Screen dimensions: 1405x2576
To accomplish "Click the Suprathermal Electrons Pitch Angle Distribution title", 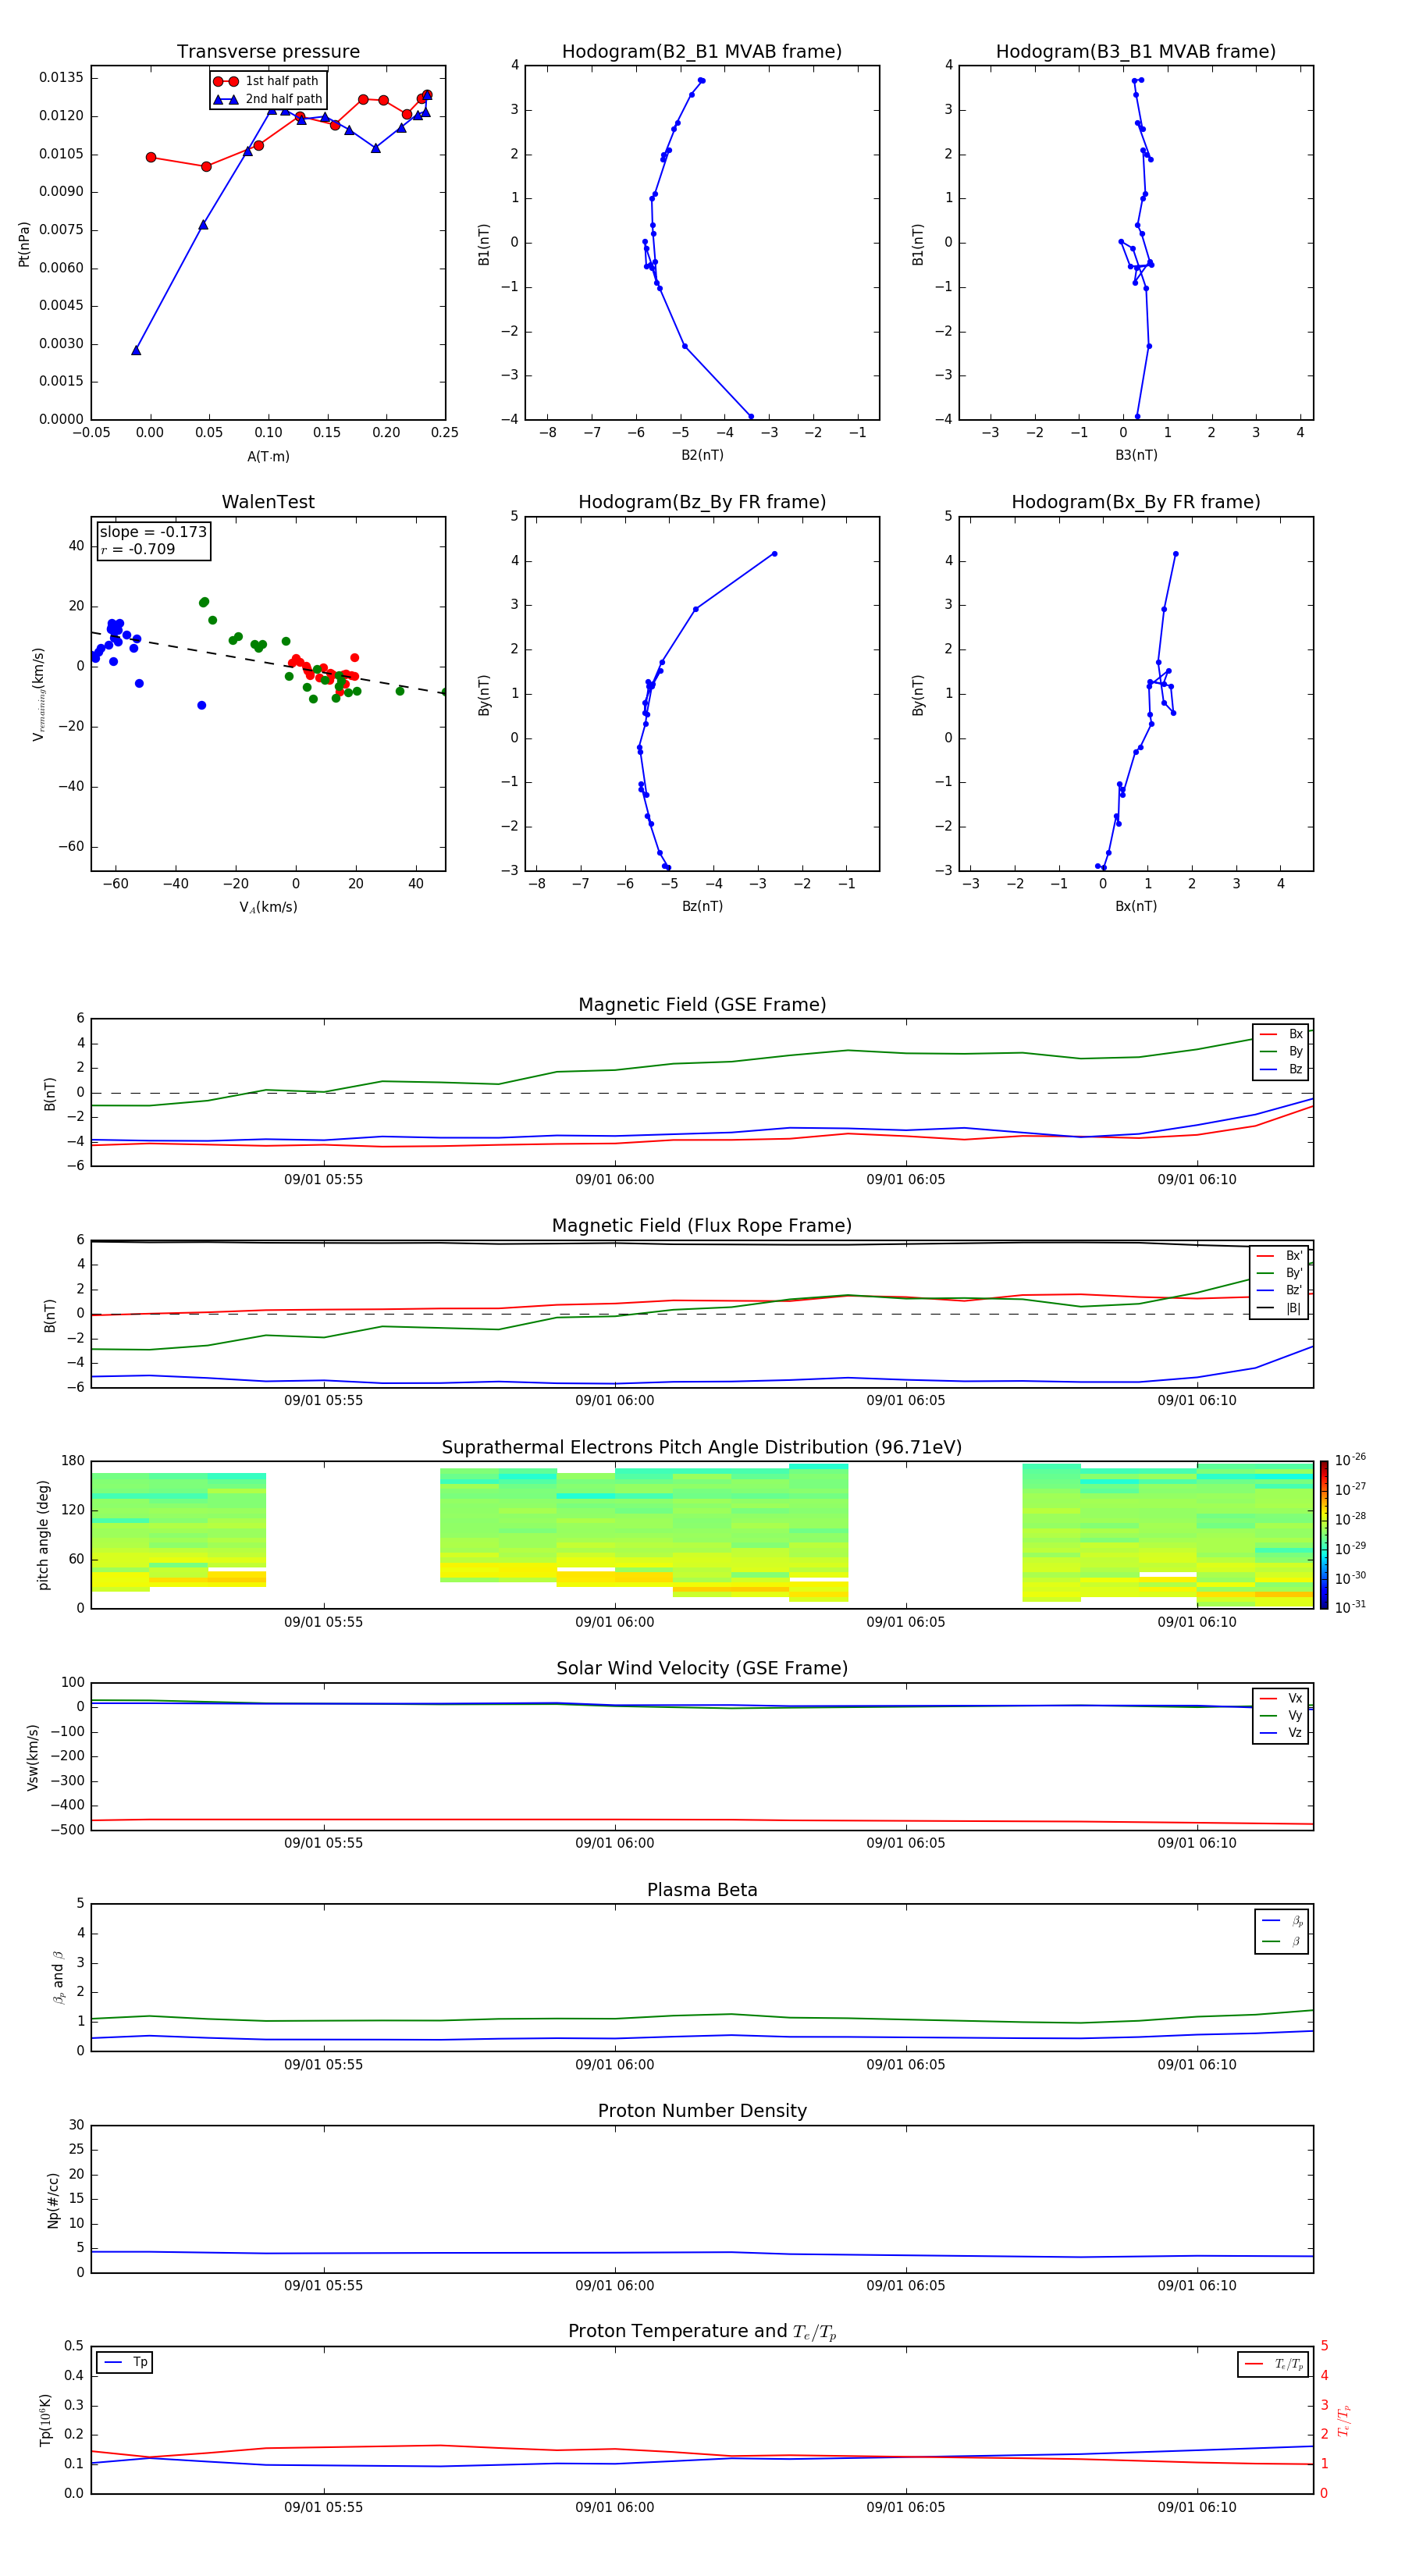I will pyautogui.click(x=702, y=1448).
